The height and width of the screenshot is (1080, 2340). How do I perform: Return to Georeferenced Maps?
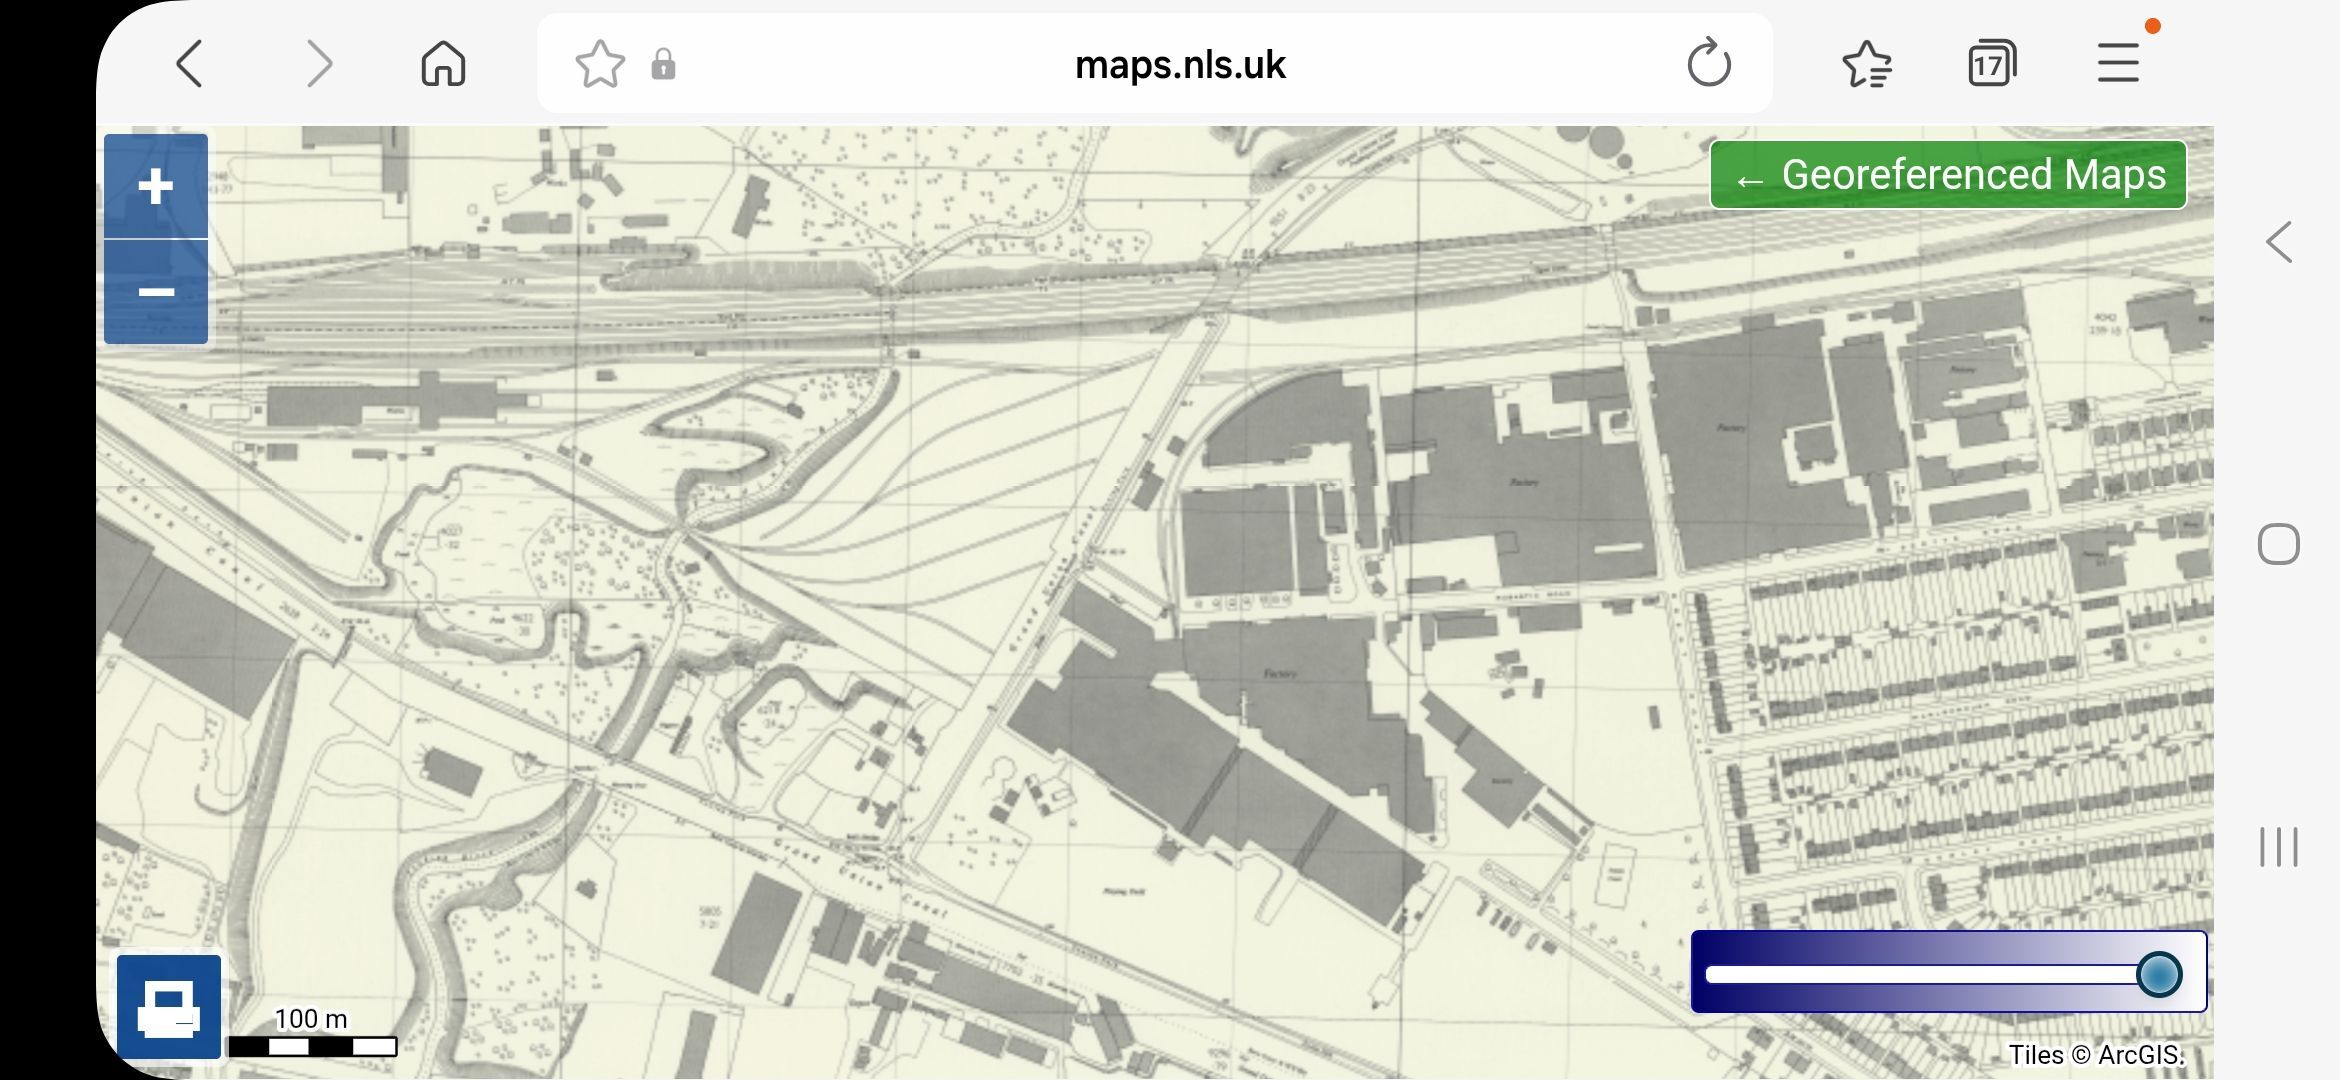tap(1947, 175)
